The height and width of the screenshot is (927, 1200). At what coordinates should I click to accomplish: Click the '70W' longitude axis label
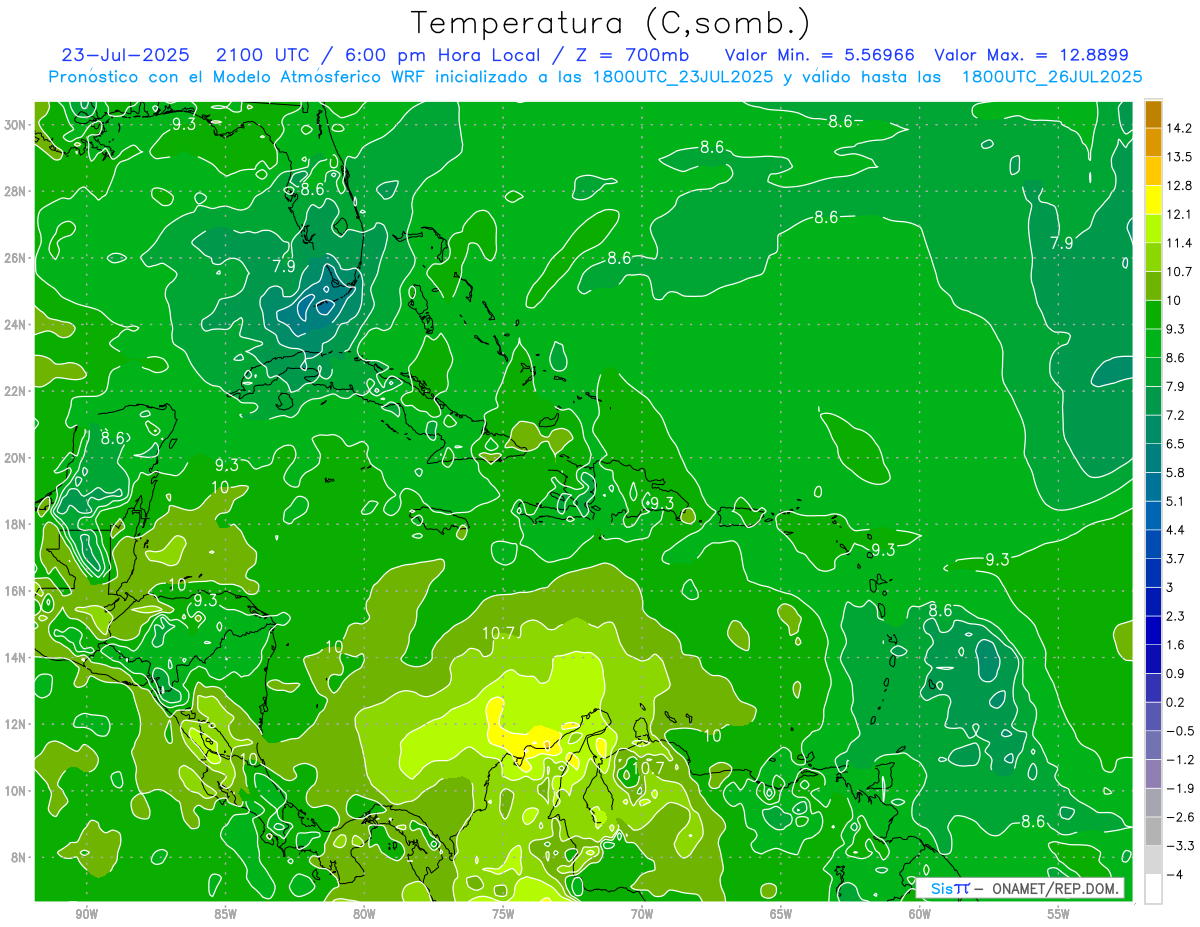642,914
